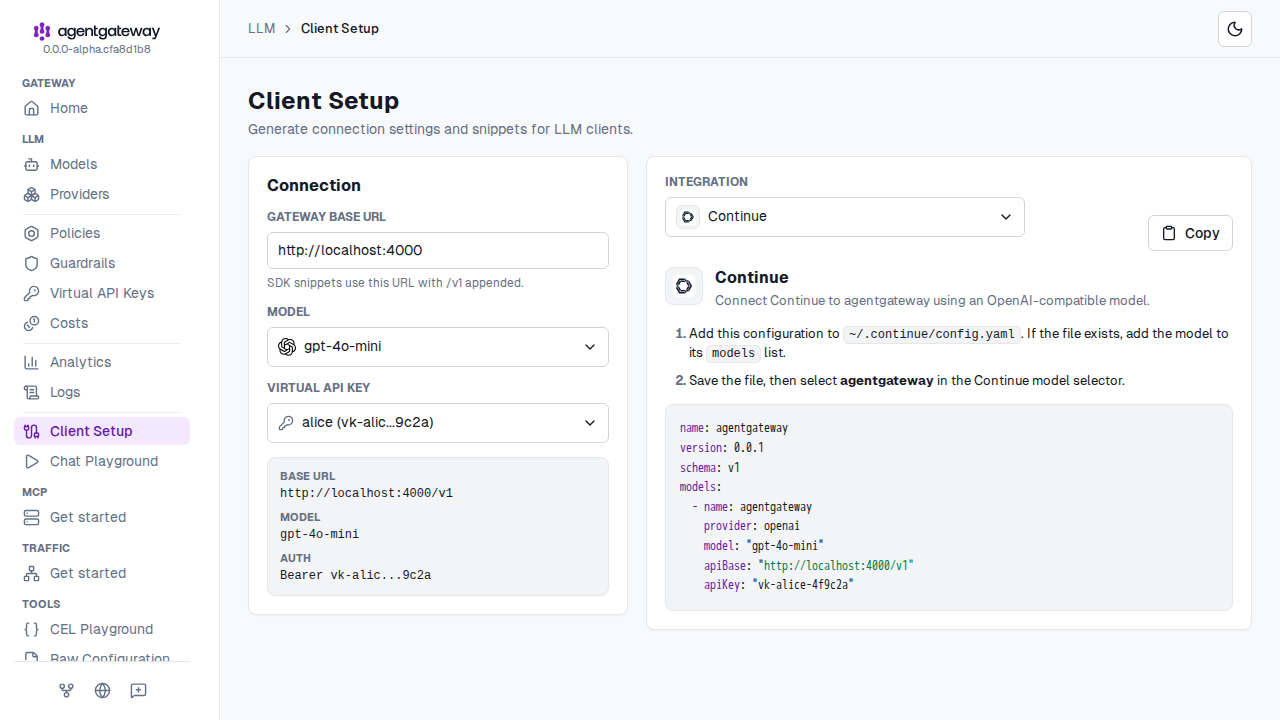Click the large Continue logo beside heading
1280x720 pixels.
[x=684, y=286]
